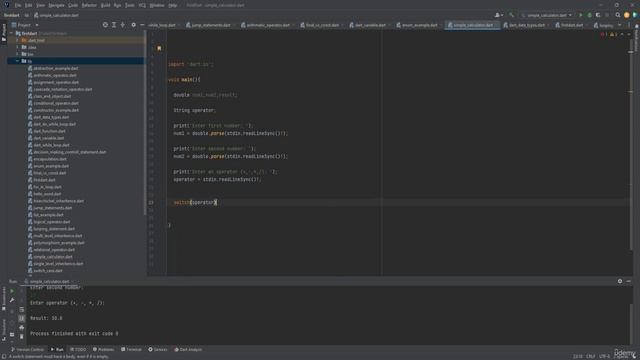Click the green Run button in toolbar
Viewport: 640px width, 360px height.
[x=581, y=15]
